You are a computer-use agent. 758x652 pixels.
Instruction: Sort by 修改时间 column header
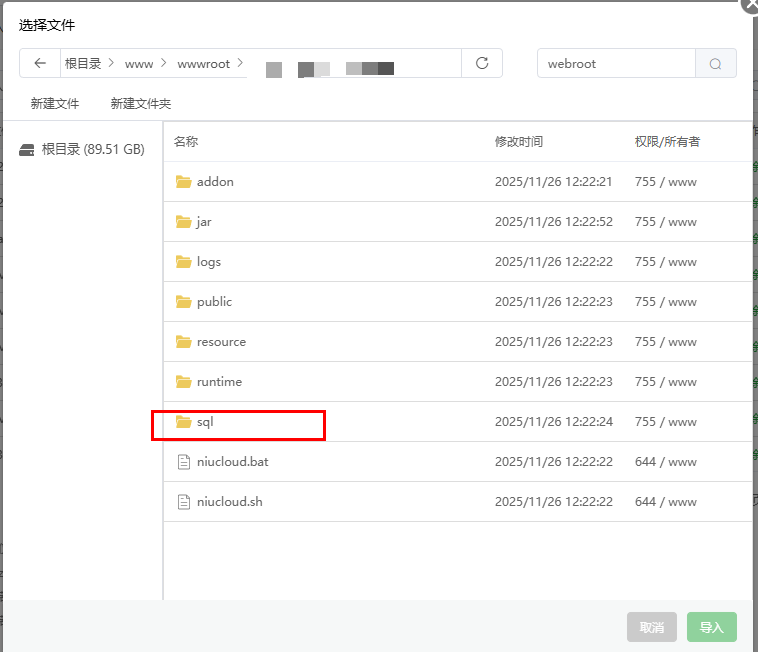tap(519, 142)
